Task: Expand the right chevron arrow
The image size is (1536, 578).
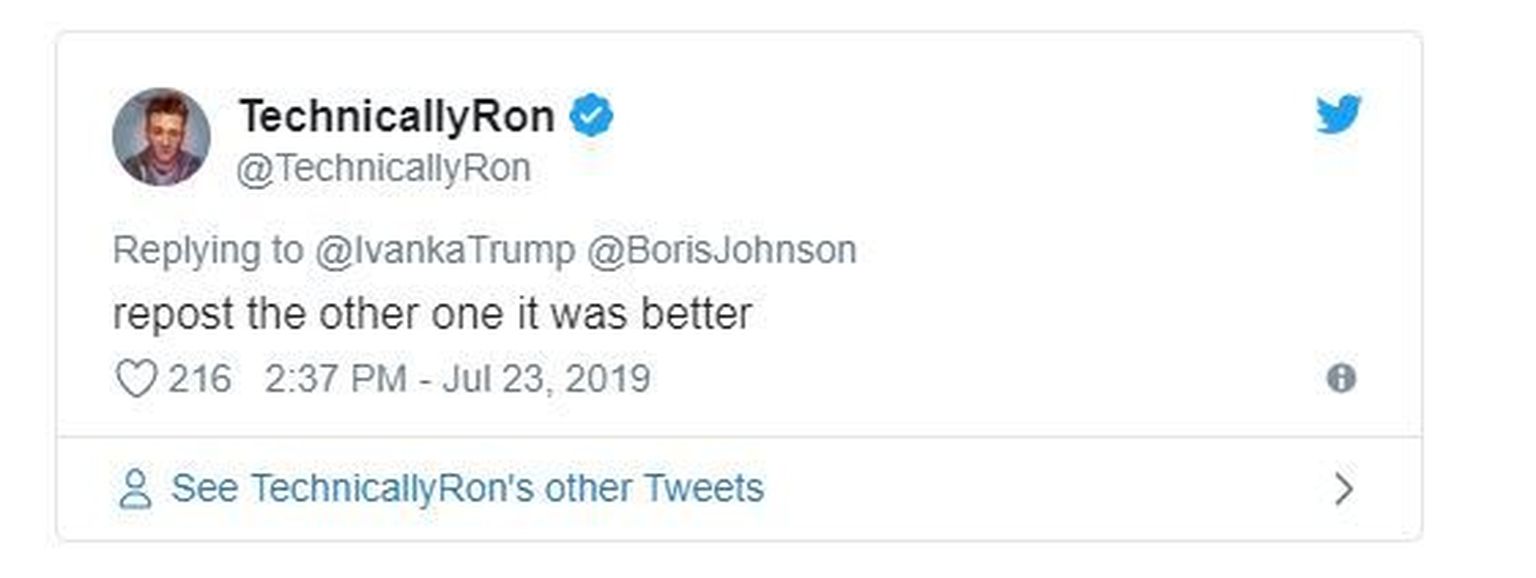Action: 1344,489
